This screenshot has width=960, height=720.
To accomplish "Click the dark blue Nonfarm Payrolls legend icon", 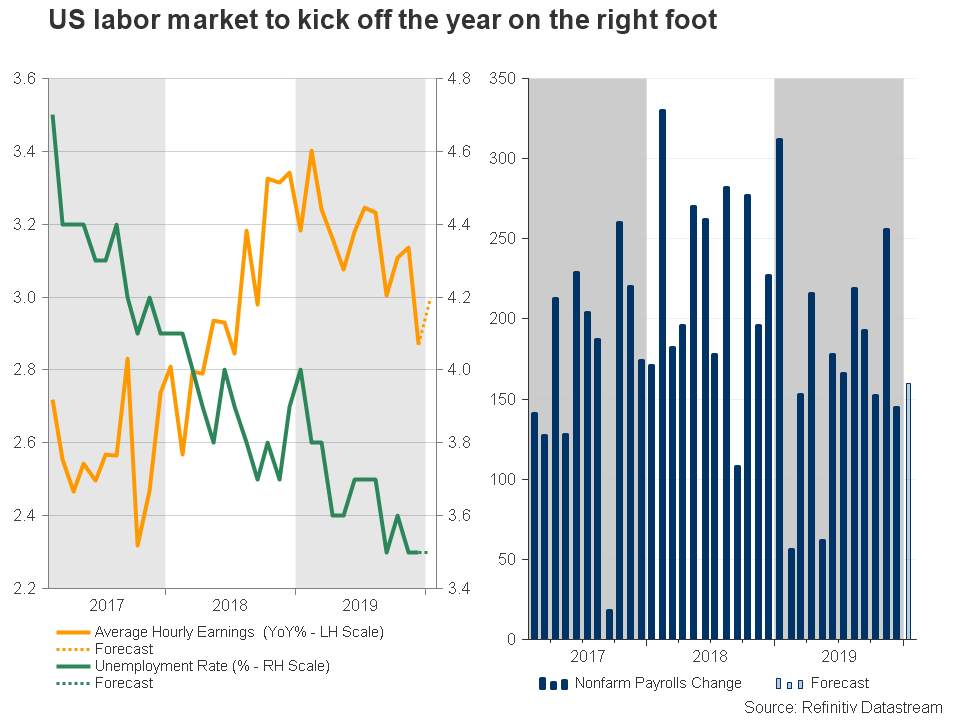I will pyautogui.click(x=553, y=684).
